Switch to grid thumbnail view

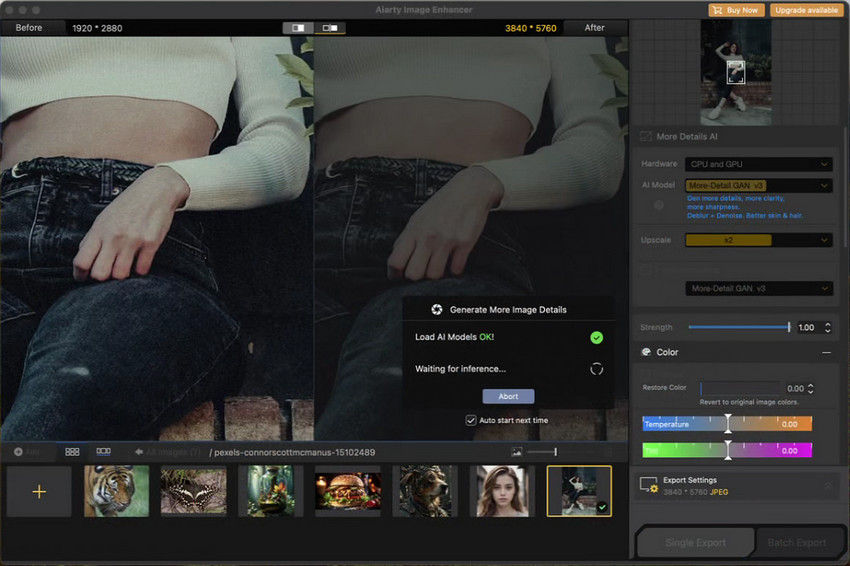click(x=72, y=452)
